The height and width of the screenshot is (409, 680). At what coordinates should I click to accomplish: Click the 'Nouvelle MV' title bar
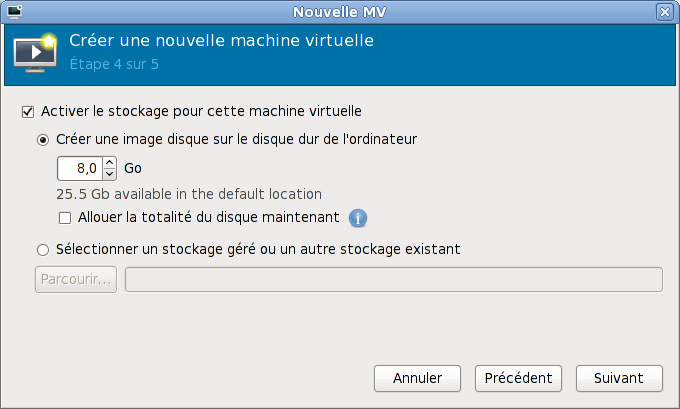coord(340,12)
